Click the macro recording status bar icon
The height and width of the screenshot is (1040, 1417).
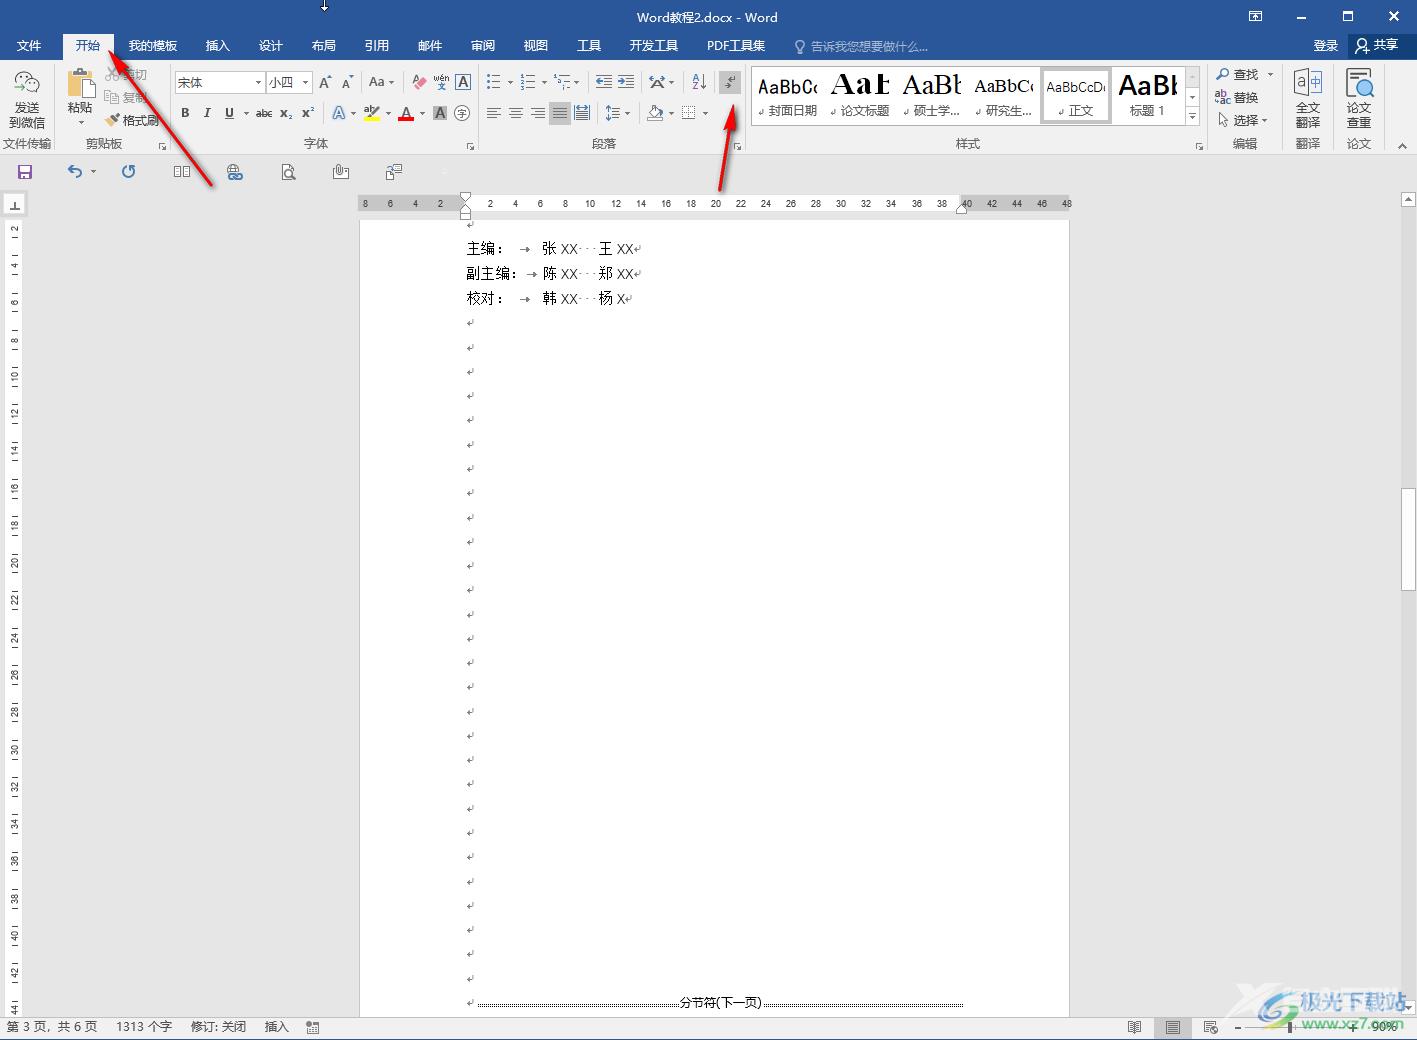pyautogui.click(x=313, y=1027)
